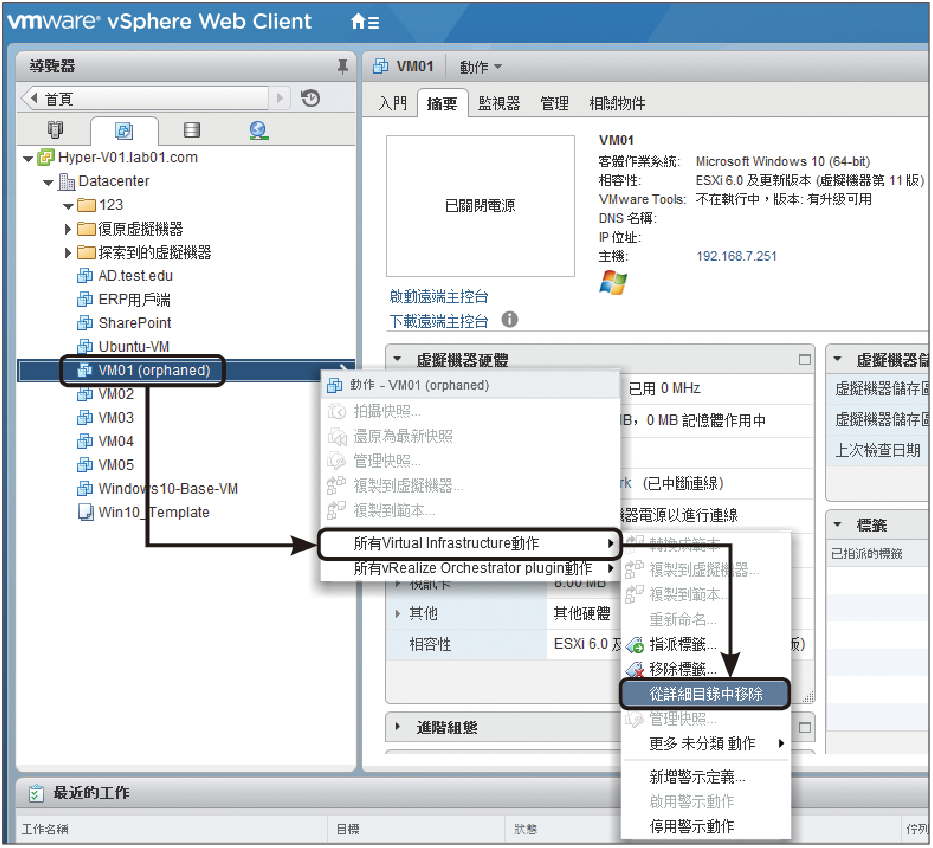The width and height of the screenshot is (933, 848).
Task: Expand the 其他 hardware row
Action: click(398, 613)
